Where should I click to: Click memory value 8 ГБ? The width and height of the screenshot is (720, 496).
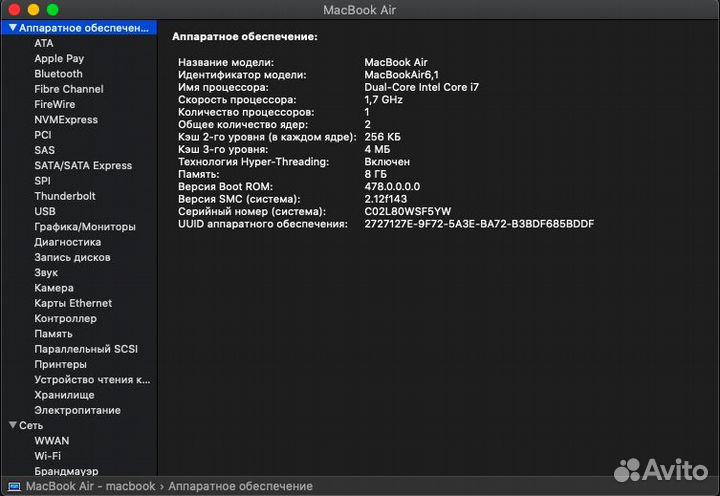point(375,174)
